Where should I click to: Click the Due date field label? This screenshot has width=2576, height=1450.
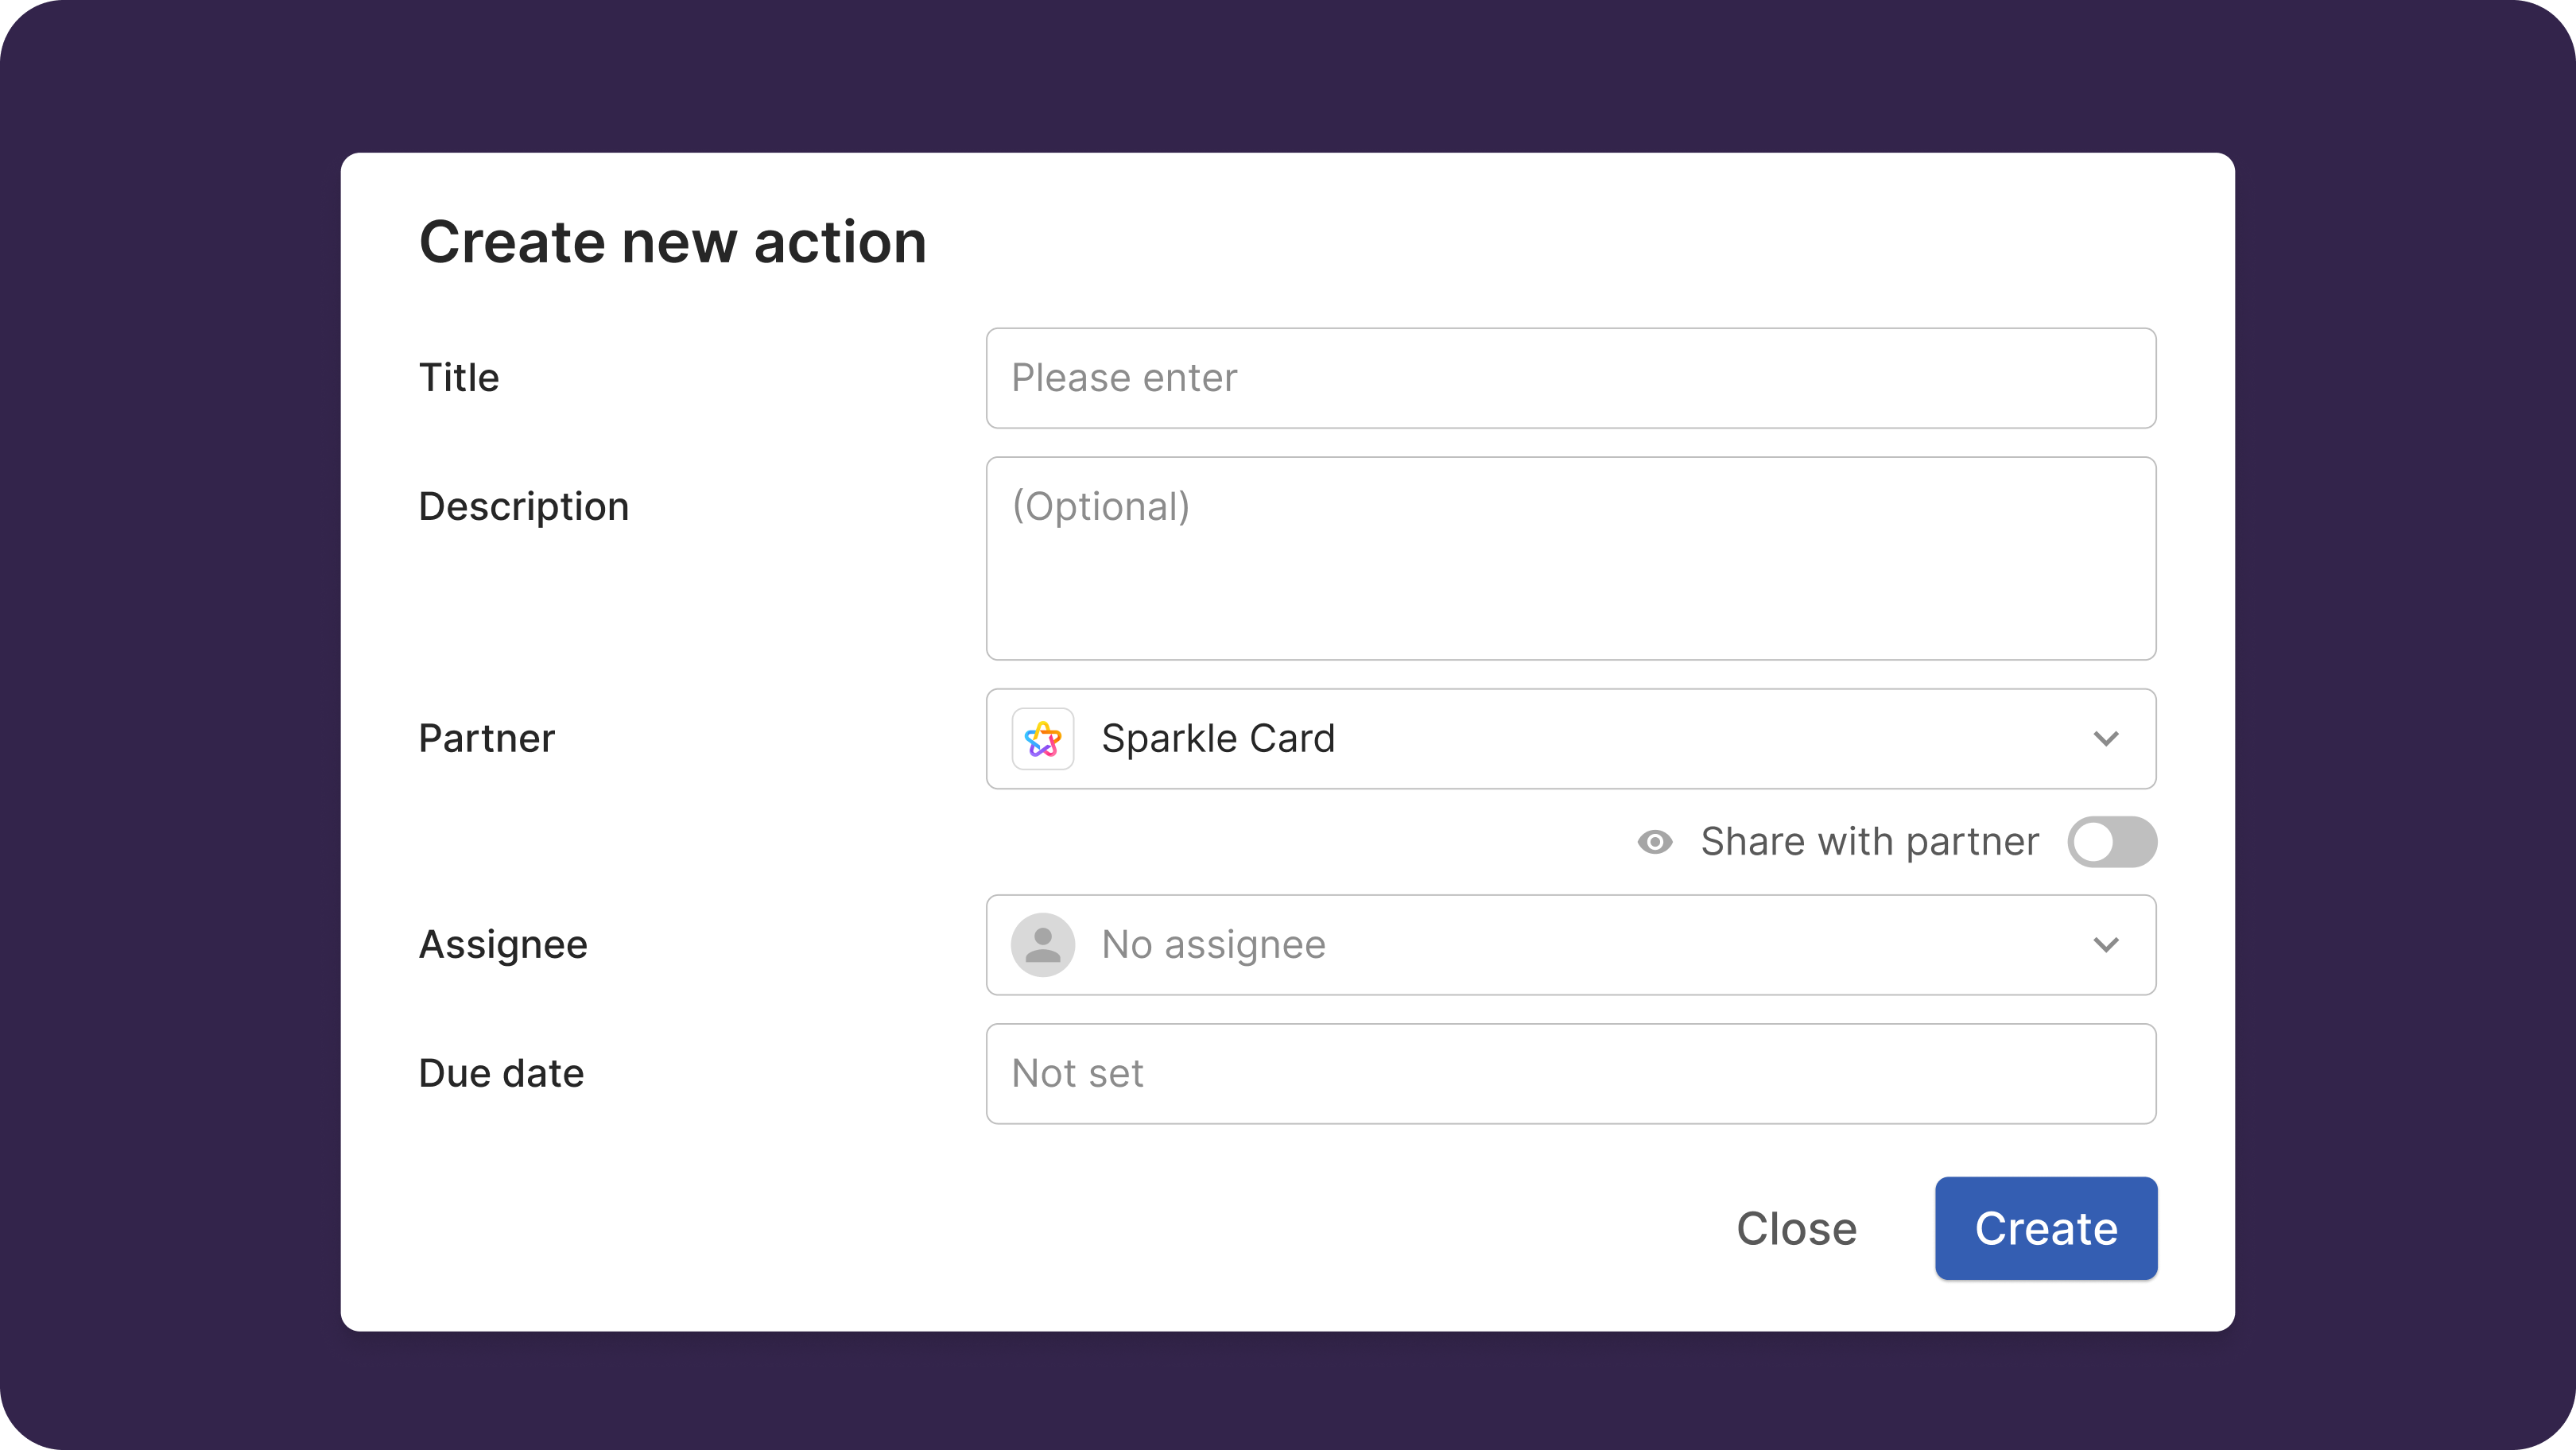pos(501,1074)
